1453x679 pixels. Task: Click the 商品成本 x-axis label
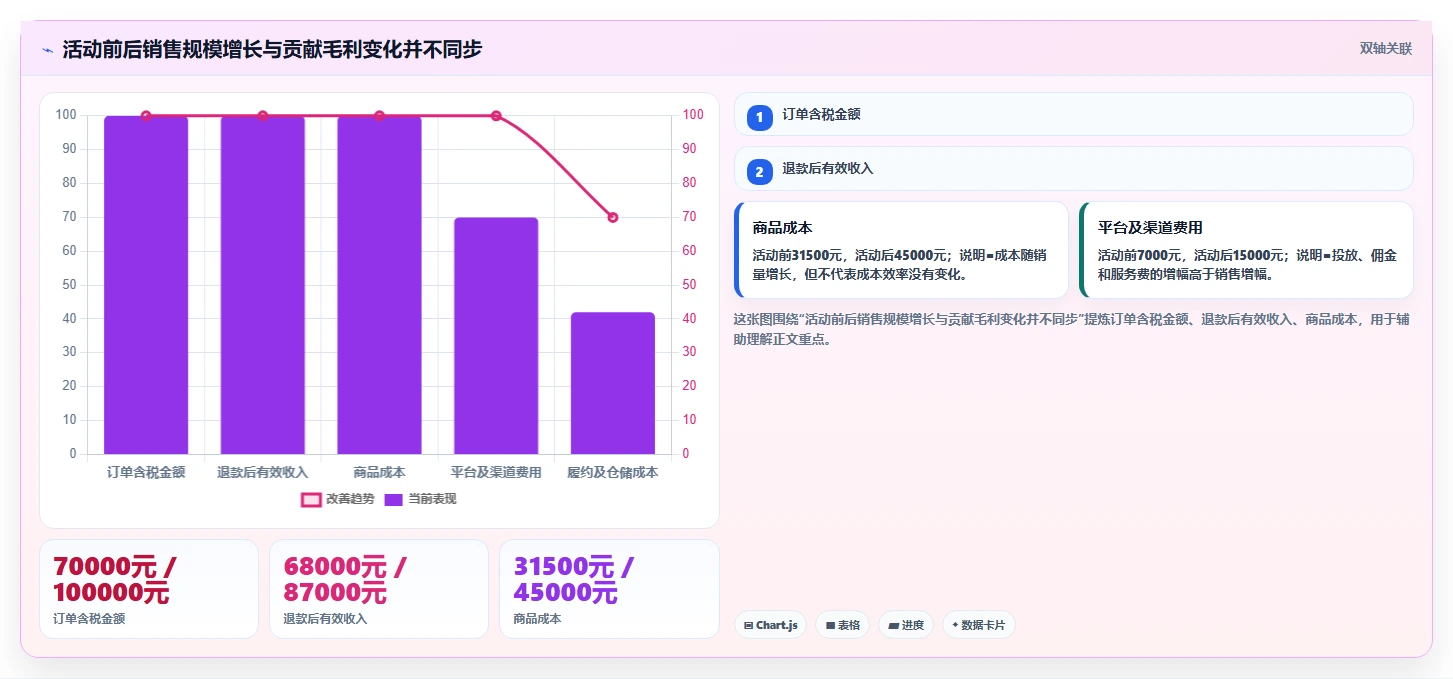pyautogui.click(x=379, y=472)
